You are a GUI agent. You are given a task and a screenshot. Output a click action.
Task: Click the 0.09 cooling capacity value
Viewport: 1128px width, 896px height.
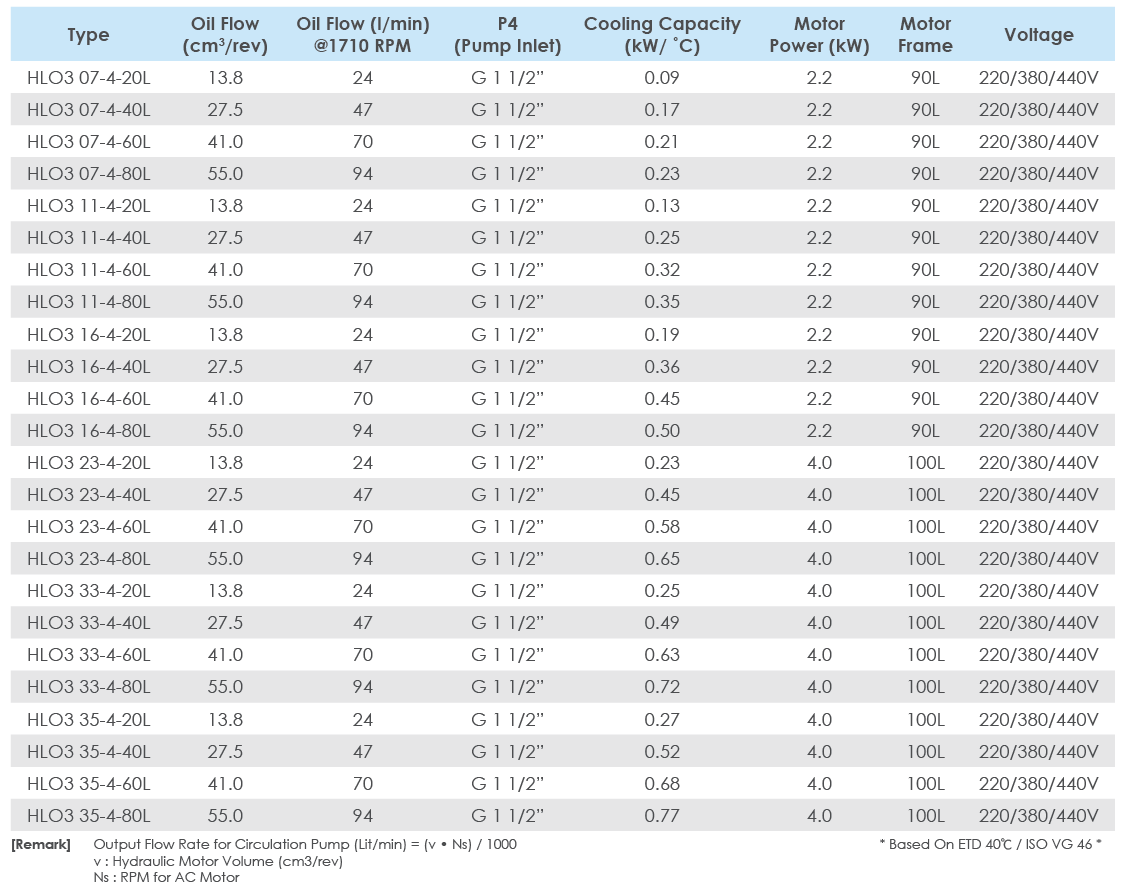pos(662,78)
